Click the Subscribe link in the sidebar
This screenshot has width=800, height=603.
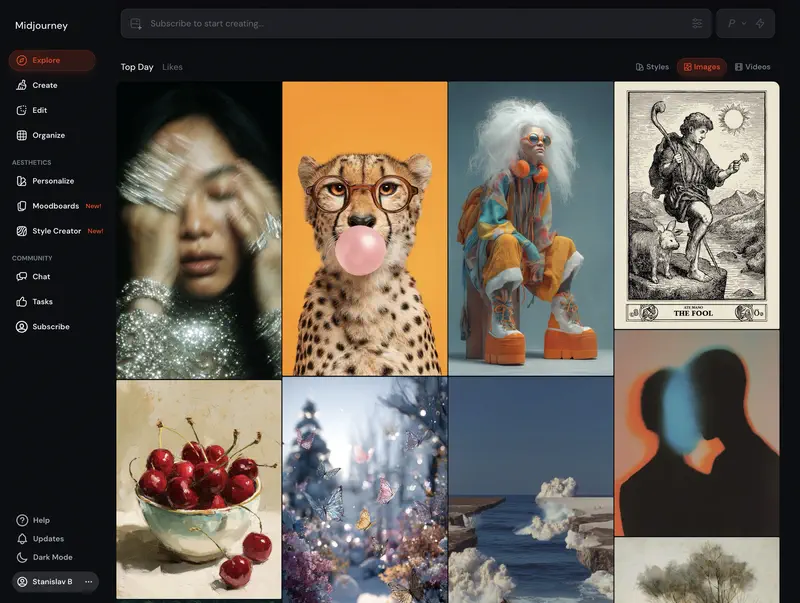50,326
